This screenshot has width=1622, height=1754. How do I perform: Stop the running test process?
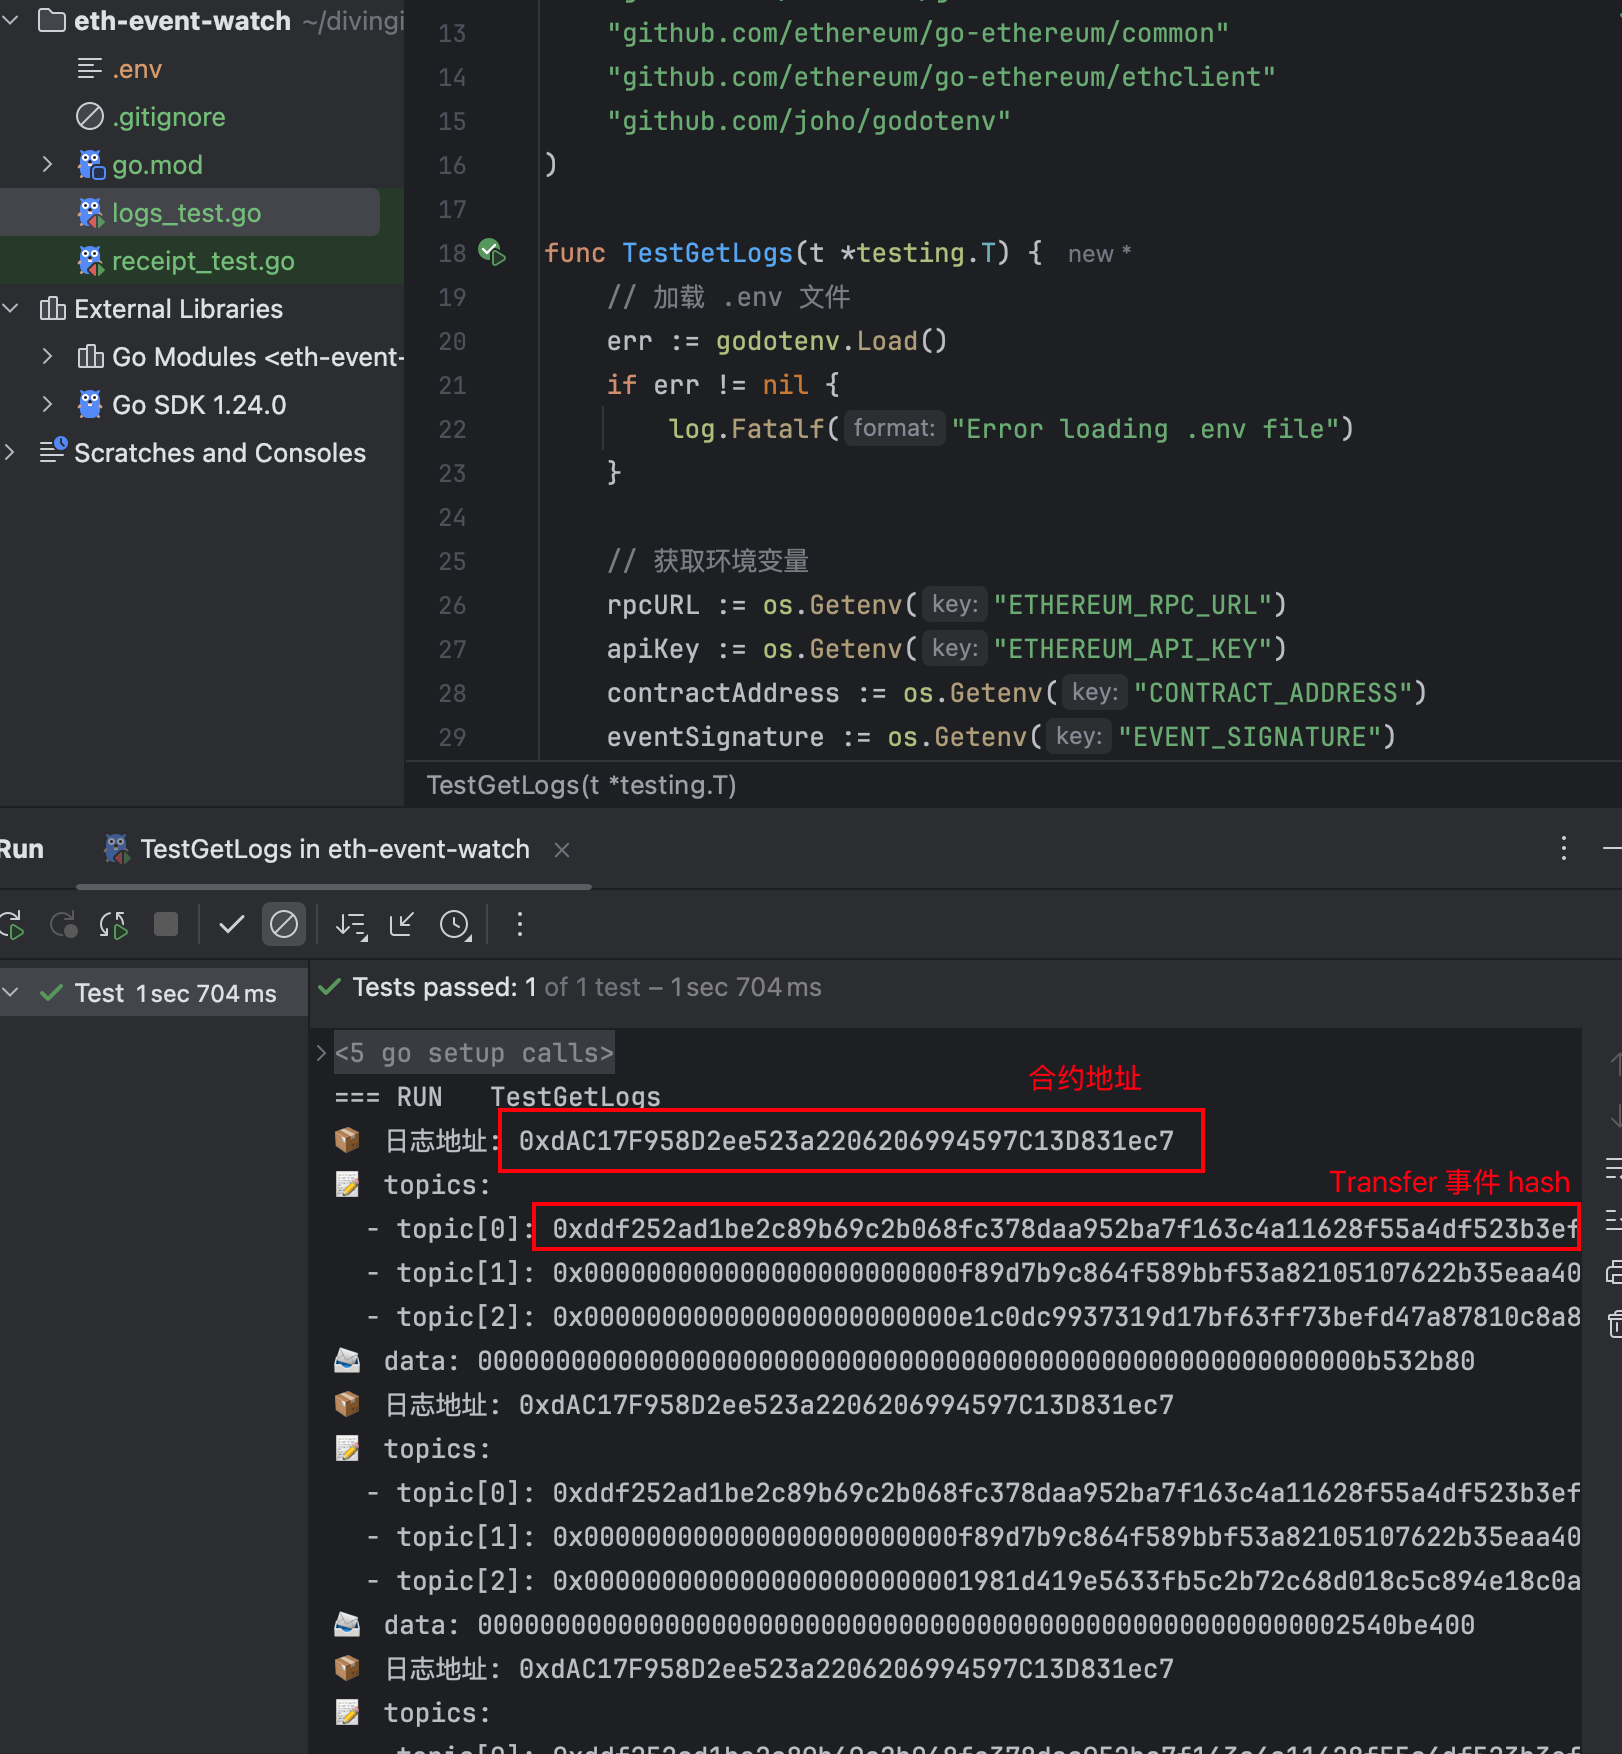166,924
